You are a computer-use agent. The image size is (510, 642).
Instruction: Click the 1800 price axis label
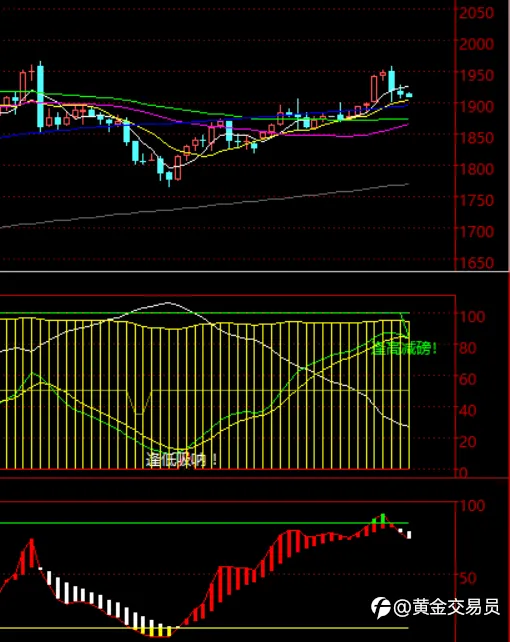click(x=476, y=169)
